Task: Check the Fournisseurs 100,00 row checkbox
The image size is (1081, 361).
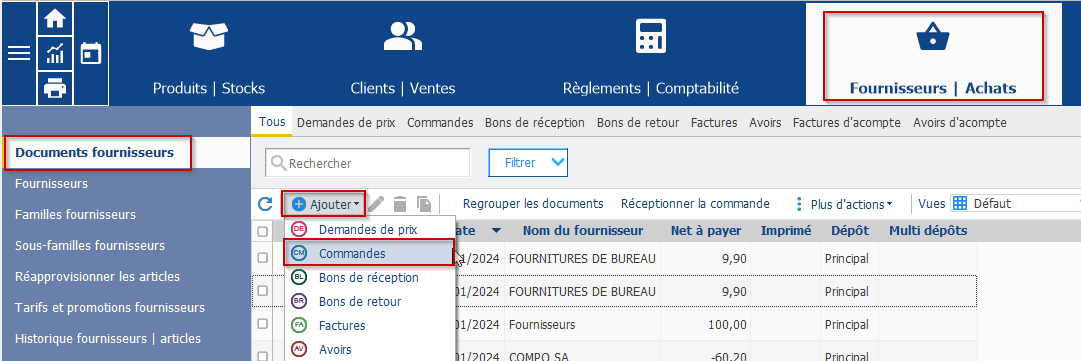Action: coord(263,324)
